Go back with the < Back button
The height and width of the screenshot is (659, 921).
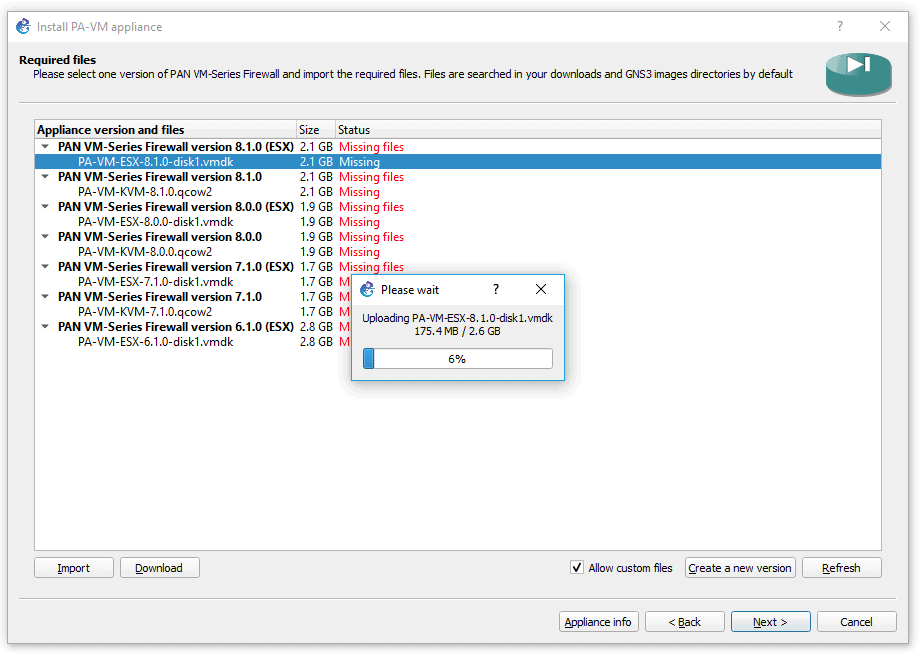[x=685, y=621]
